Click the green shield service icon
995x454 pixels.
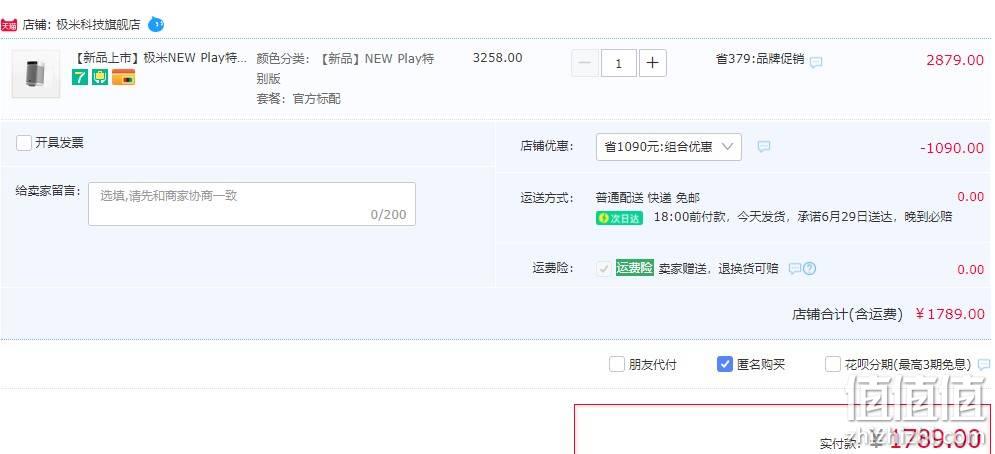tap(100, 77)
